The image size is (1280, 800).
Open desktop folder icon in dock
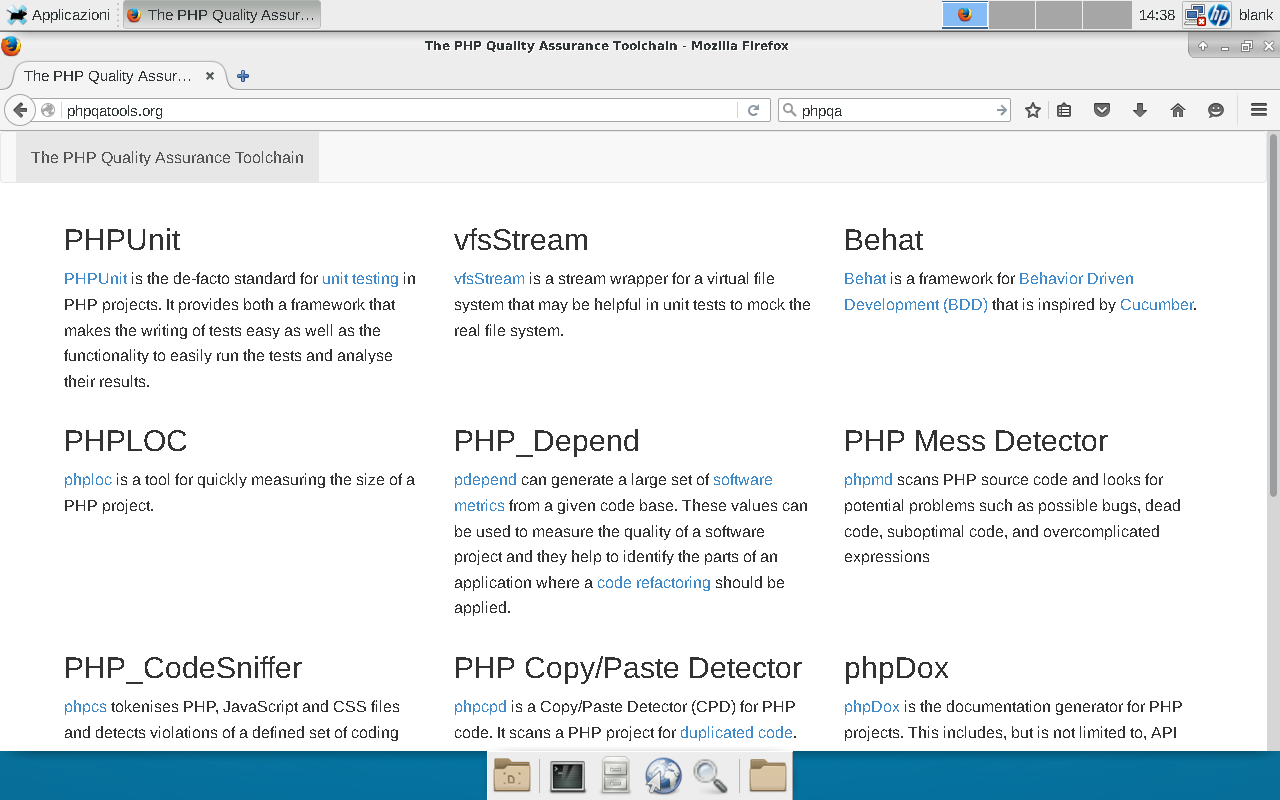[x=512, y=776]
